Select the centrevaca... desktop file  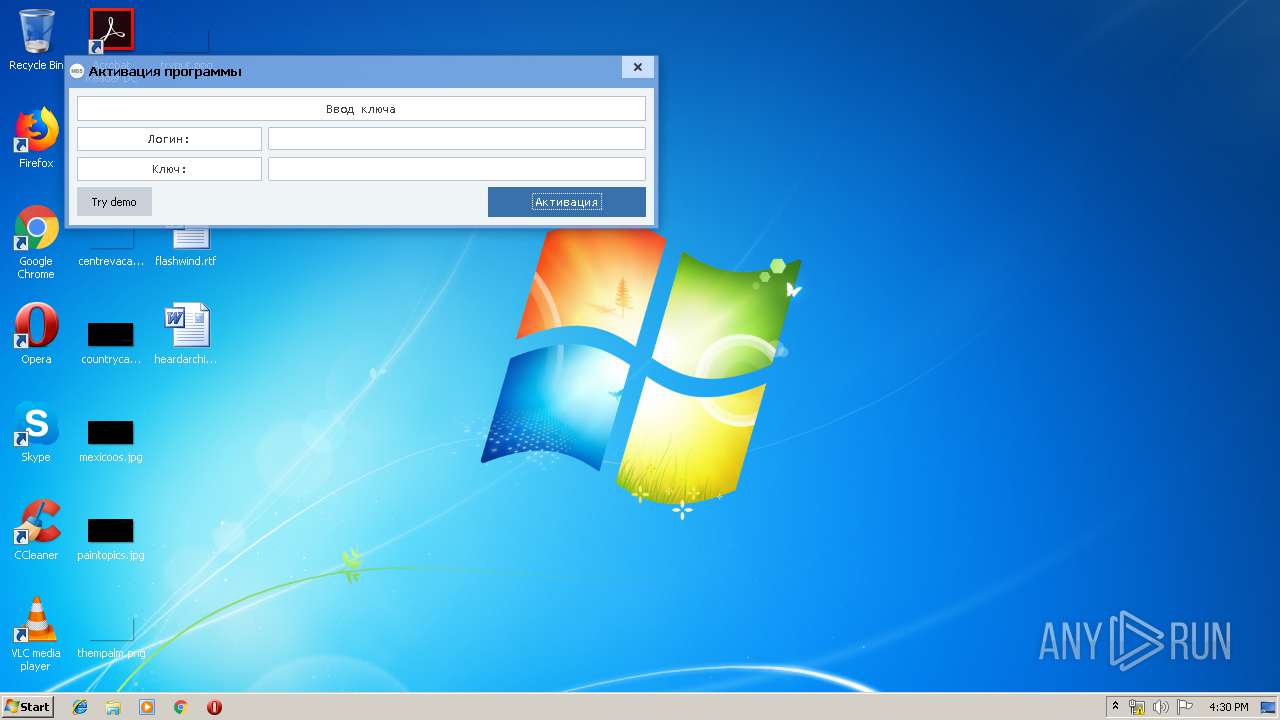tap(111, 248)
